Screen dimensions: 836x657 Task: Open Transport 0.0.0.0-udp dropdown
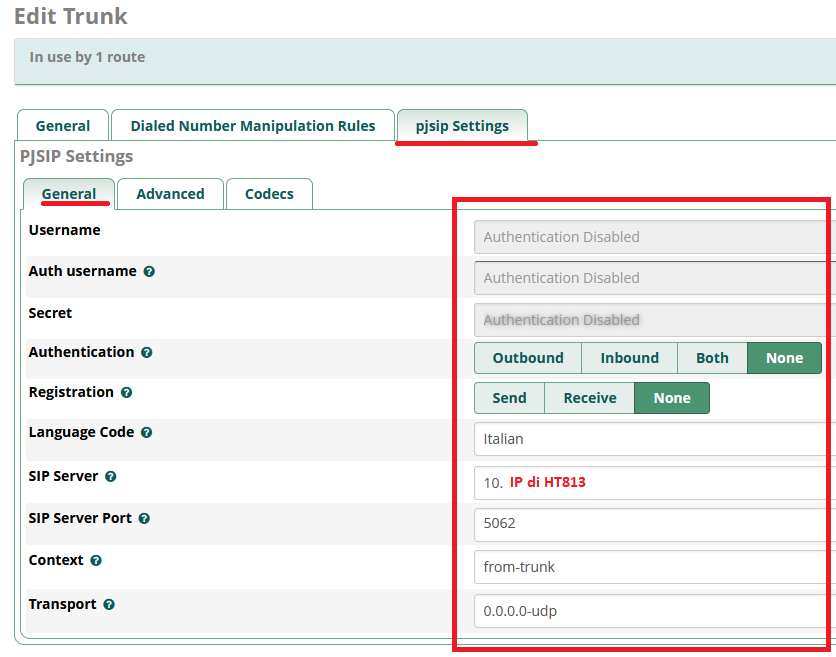[655, 611]
